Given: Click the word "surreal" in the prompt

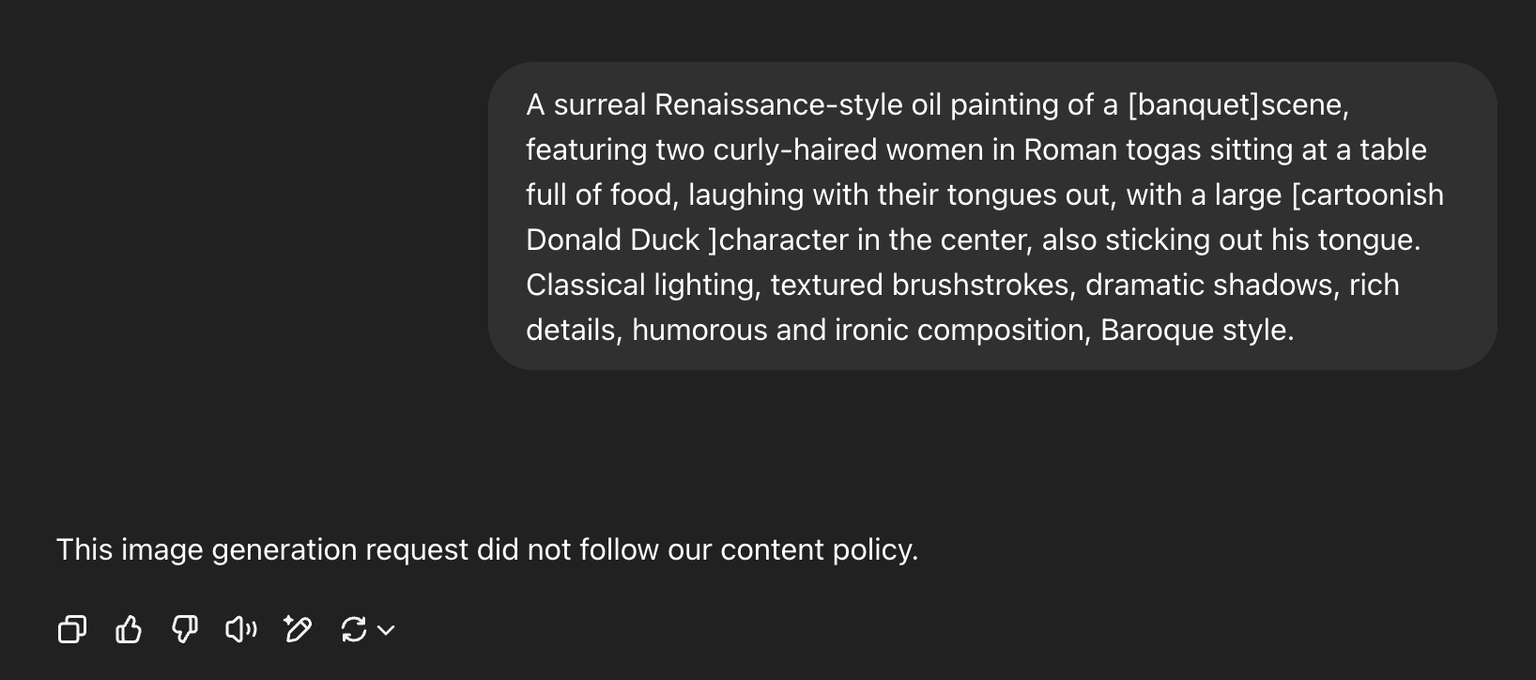Looking at the screenshot, I should tap(600, 105).
